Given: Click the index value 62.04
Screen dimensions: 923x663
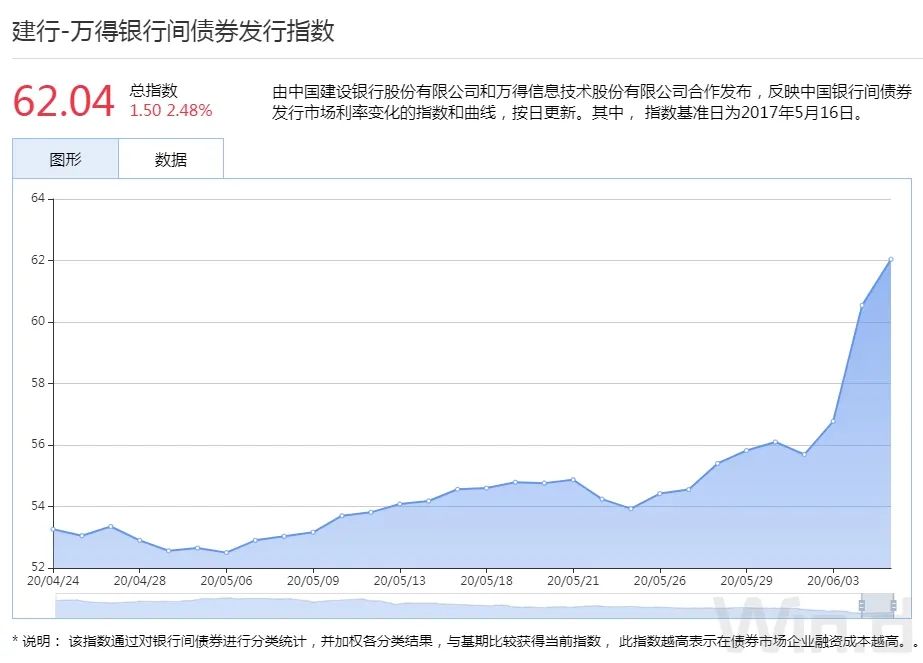Looking at the screenshot, I should [63, 101].
